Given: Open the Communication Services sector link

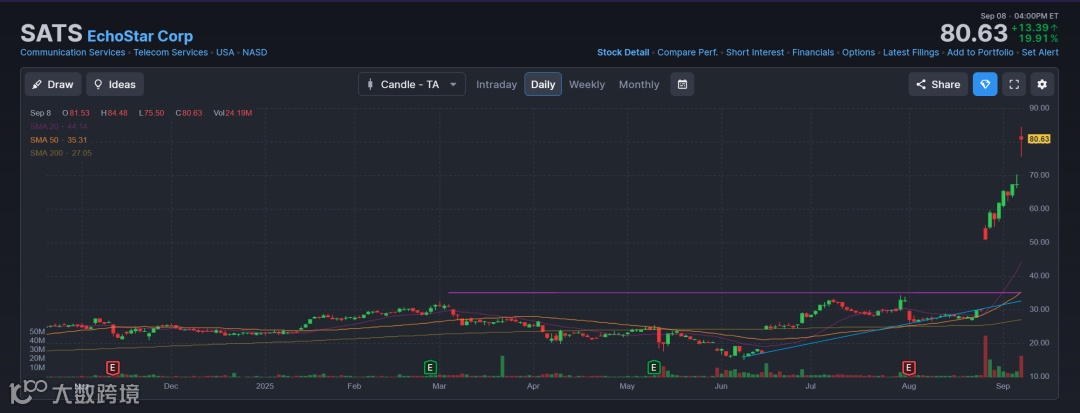Looking at the screenshot, I should [x=72, y=52].
